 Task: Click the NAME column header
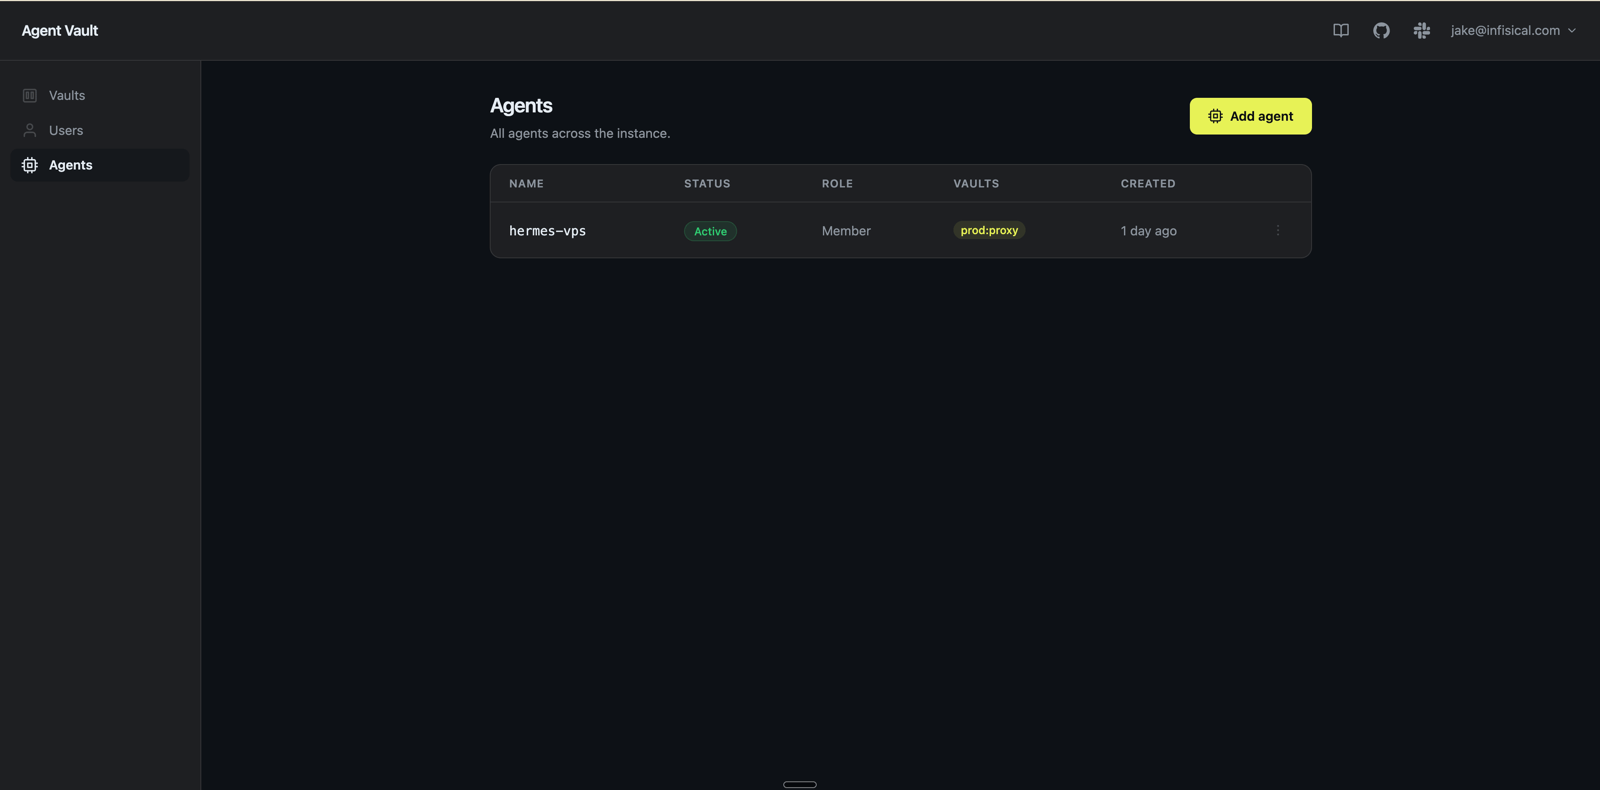point(526,184)
